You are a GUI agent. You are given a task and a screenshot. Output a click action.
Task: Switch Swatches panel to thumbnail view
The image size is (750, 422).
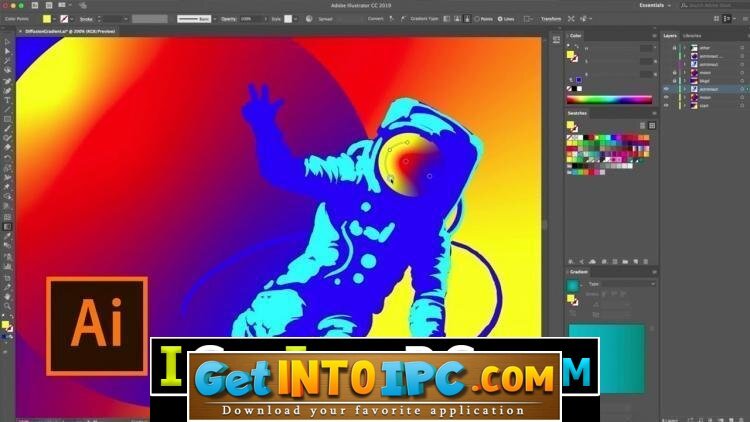pyautogui.click(x=652, y=125)
